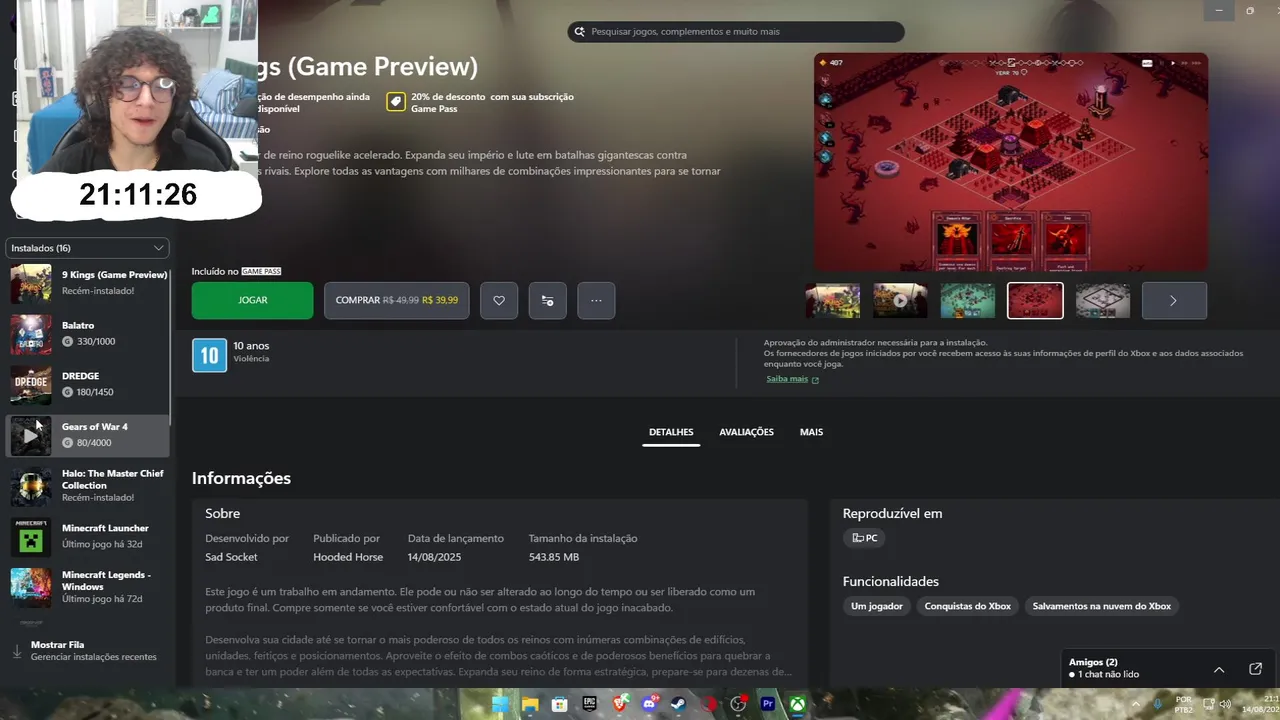Screen dimensions: 1280x720
Task: Click the age rating 10 badge
Action: pos(209,355)
